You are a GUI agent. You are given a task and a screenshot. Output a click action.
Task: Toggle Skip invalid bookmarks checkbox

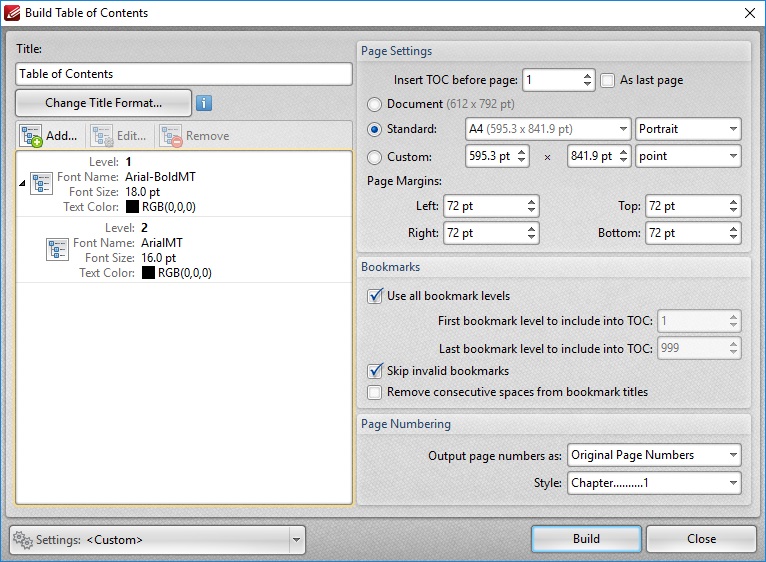coord(375,371)
